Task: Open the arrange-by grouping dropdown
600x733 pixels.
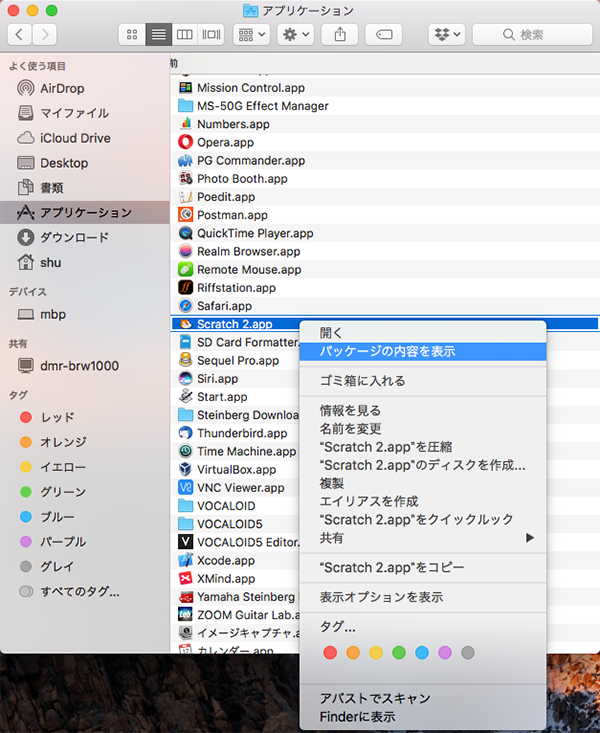Action: click(252, 35)
